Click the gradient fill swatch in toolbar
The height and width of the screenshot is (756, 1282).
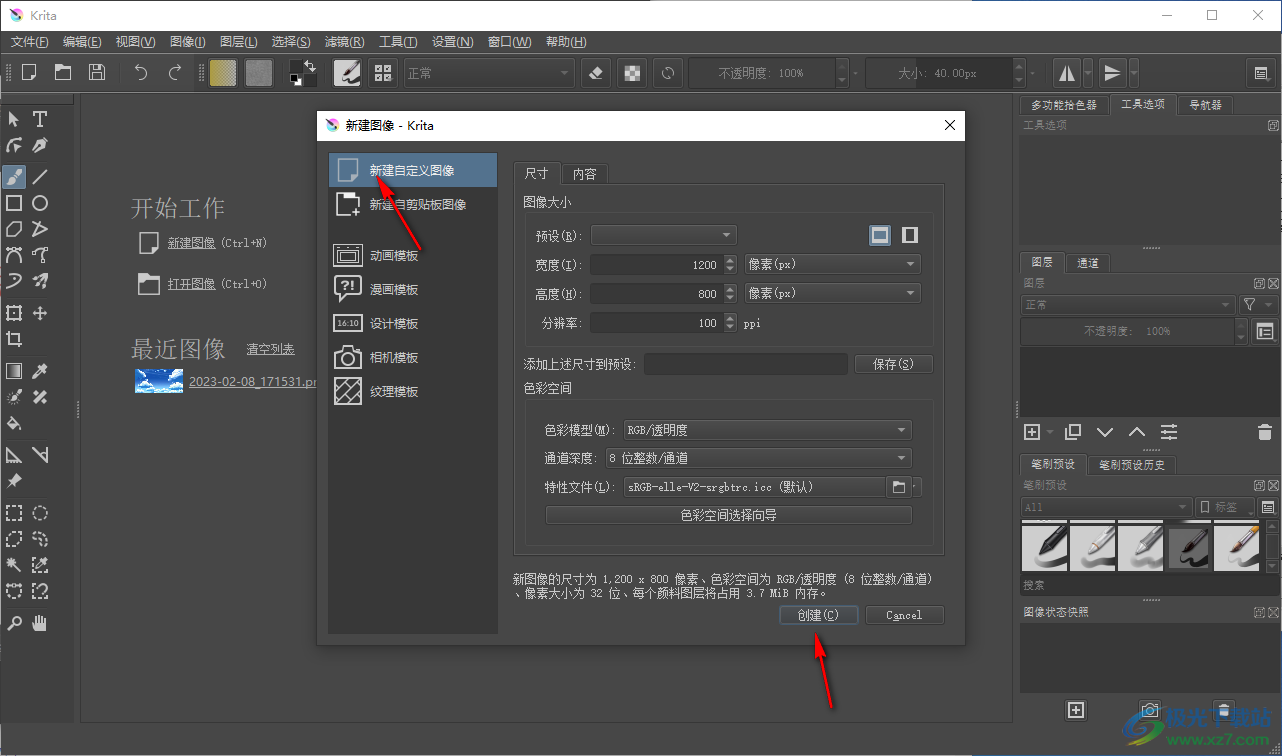[223, 72]
